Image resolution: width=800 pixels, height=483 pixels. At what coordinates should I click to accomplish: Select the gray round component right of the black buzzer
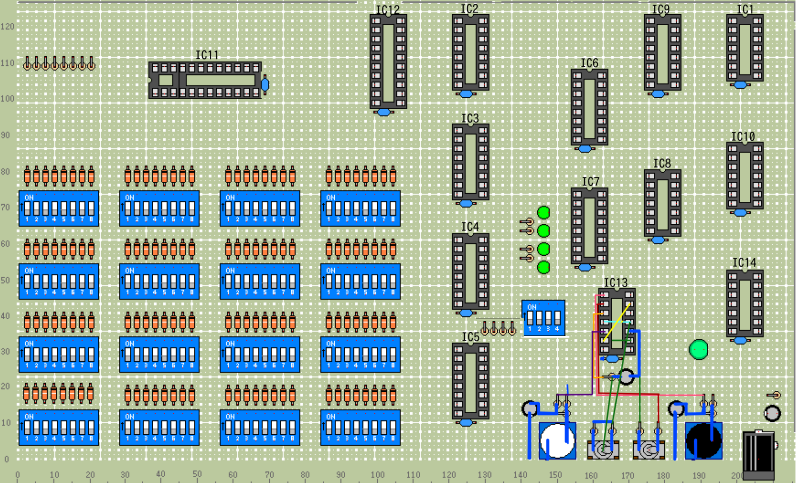tap(772, 413)
